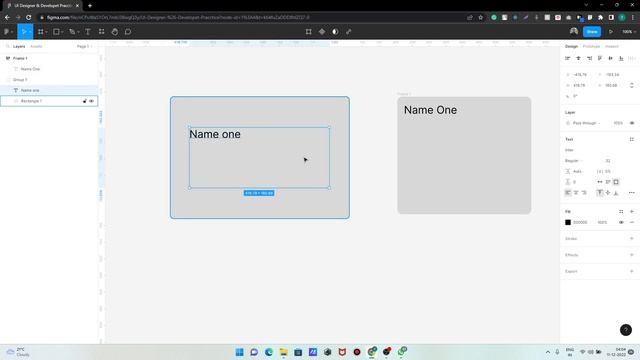Add an Effect with plus icon
Viewport: 640px width, 360px height.
tap(632, 255)
